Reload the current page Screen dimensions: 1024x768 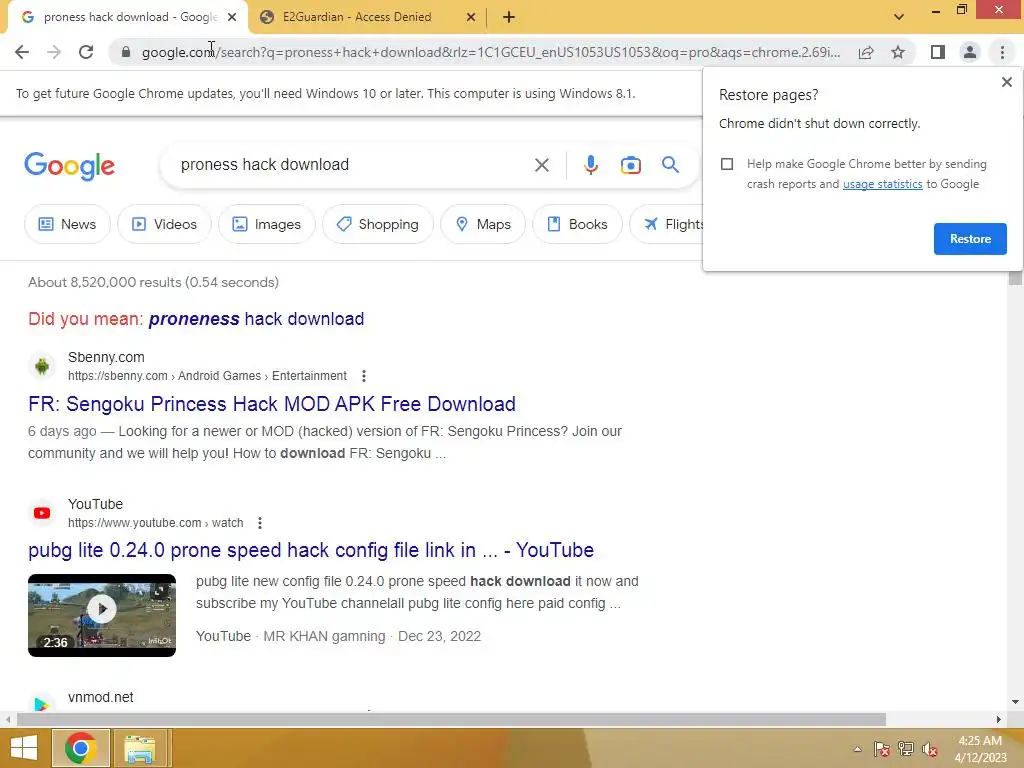tap(86, 52)
